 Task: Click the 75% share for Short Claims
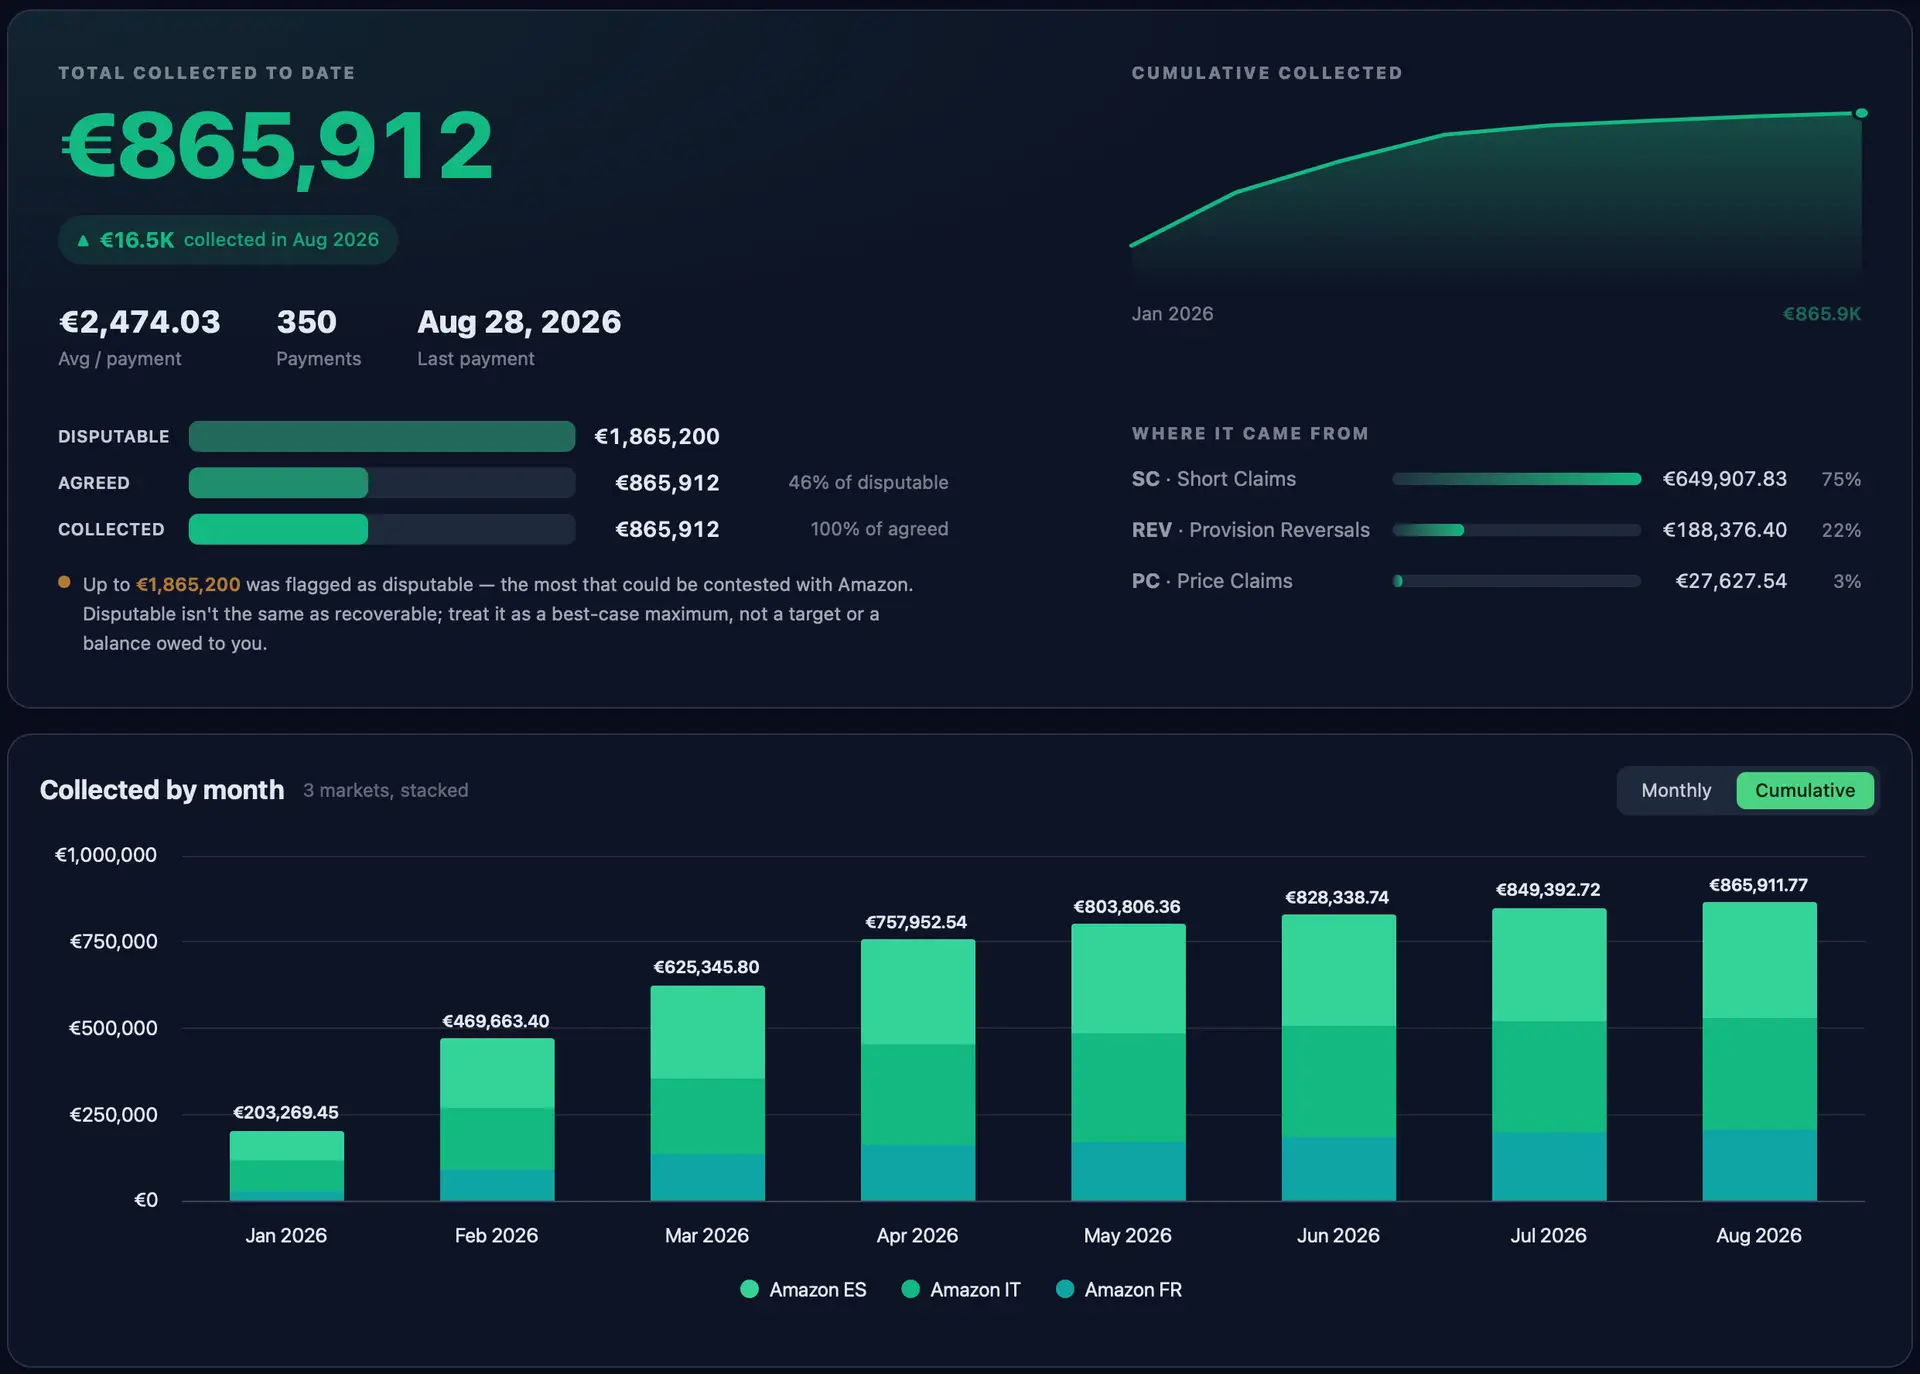pyautogui.click(x=1841, y=479)
